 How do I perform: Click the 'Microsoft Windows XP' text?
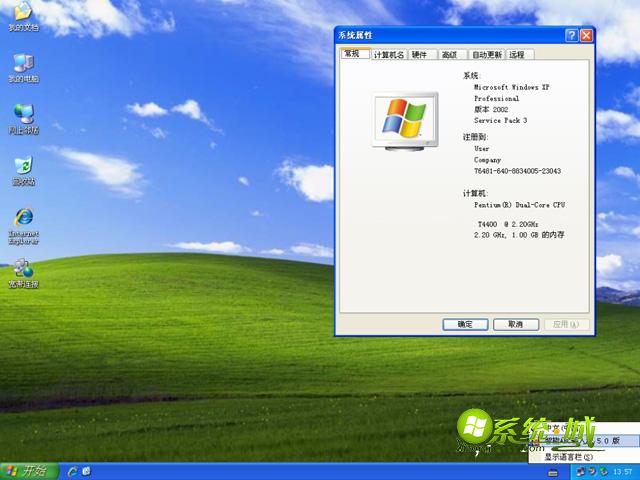point(511,87)
